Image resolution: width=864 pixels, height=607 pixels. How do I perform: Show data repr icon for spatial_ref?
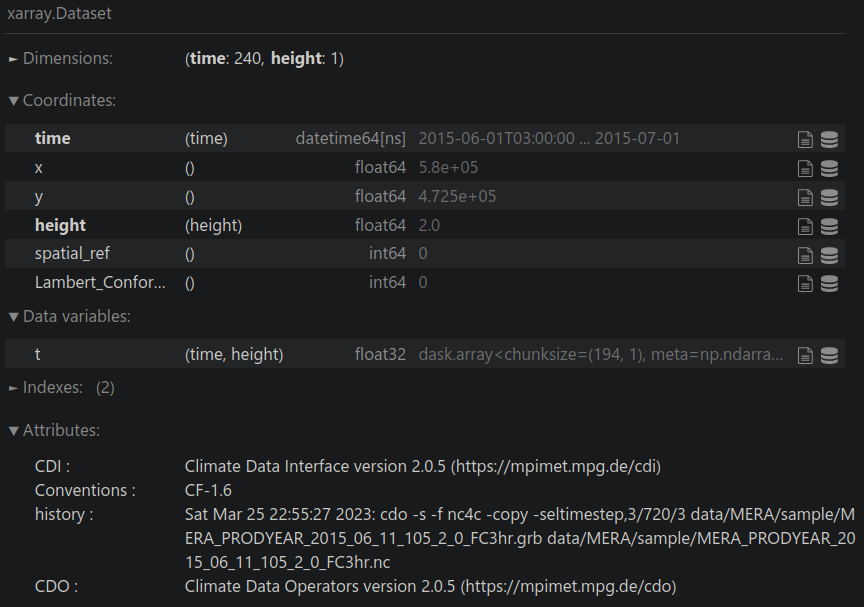(829, 254)
